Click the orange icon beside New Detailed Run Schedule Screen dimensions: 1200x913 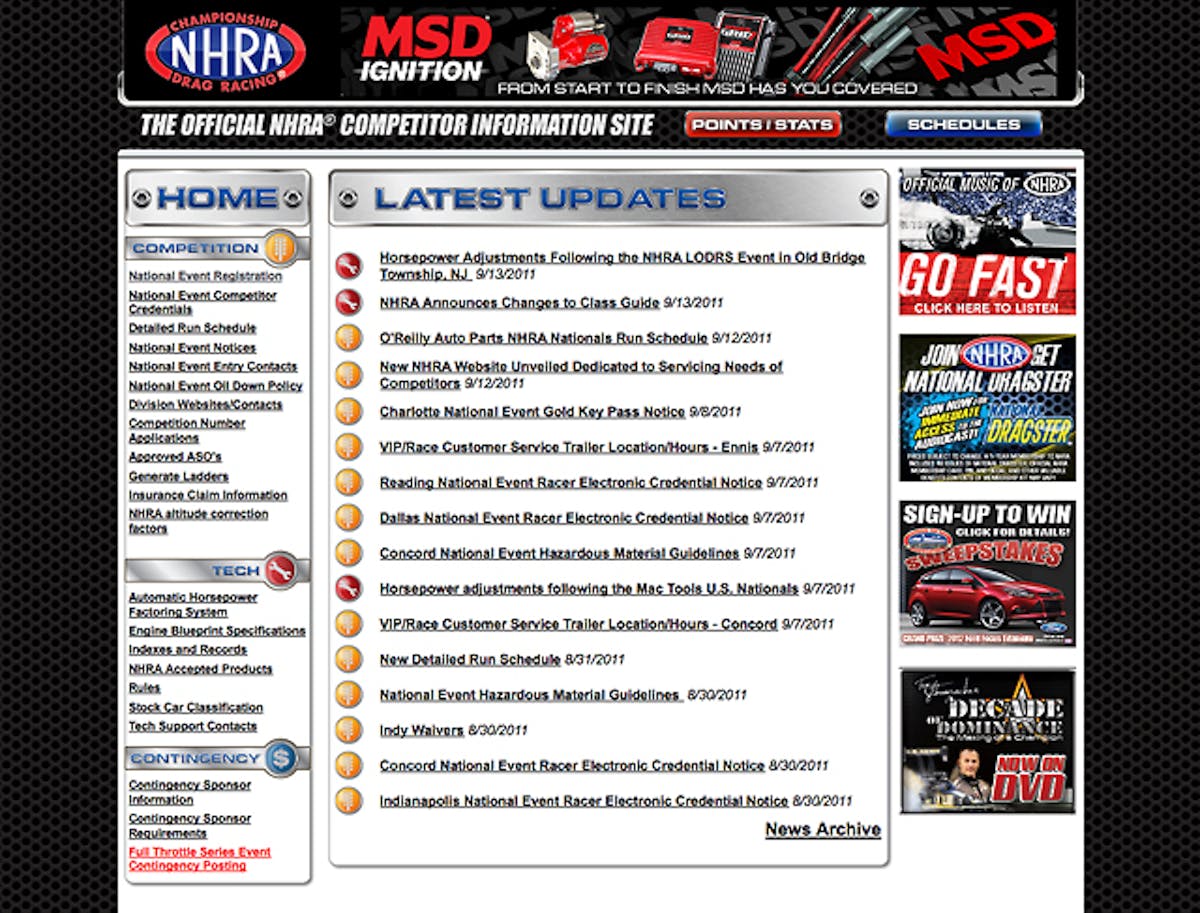pos(348,659)
